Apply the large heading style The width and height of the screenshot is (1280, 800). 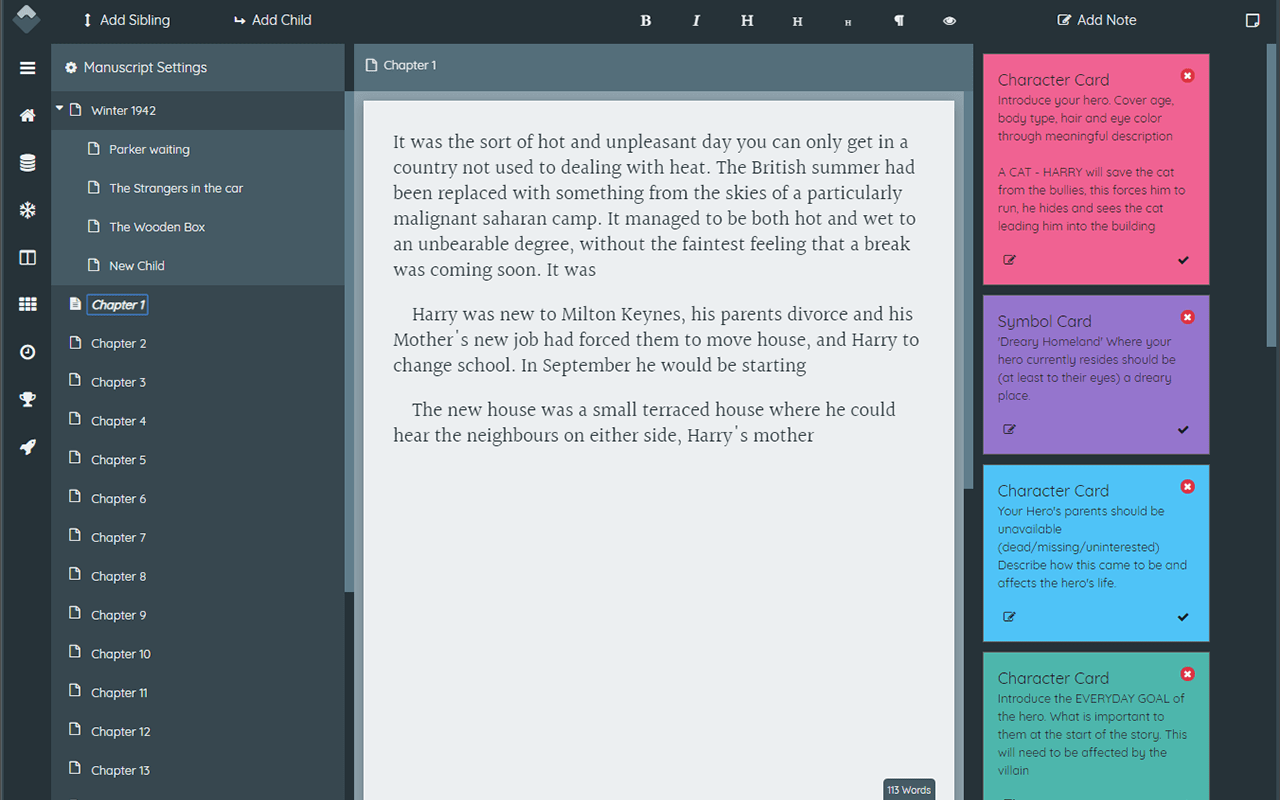pyautogui.click(x=746, y=20)
